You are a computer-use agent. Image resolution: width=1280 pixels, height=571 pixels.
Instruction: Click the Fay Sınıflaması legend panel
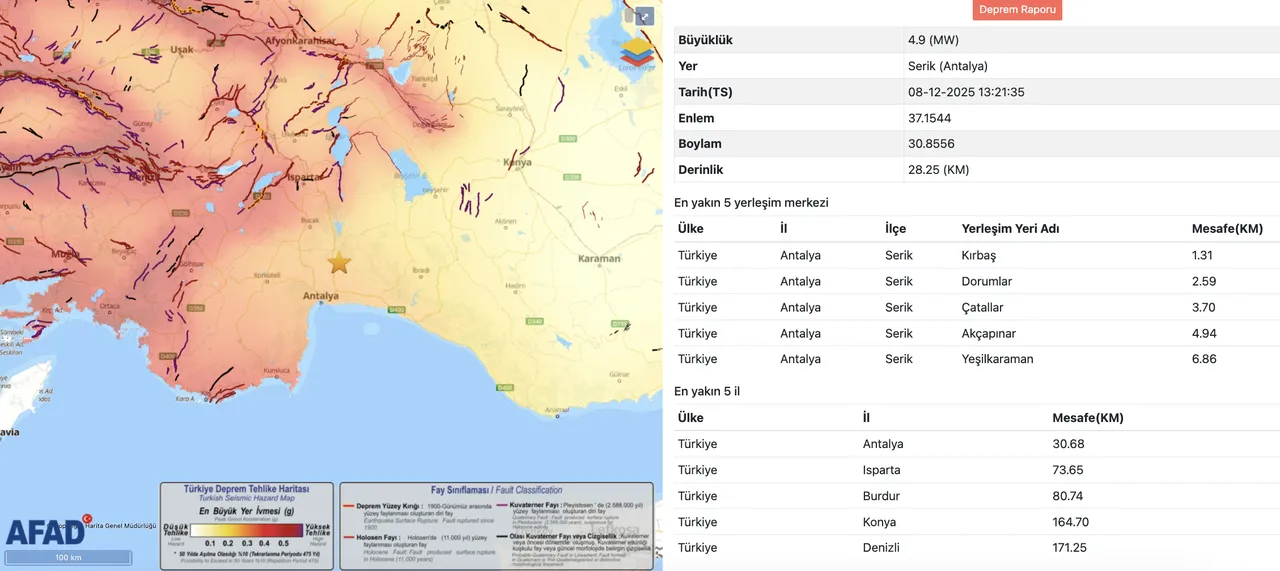(x=496, y=526)
